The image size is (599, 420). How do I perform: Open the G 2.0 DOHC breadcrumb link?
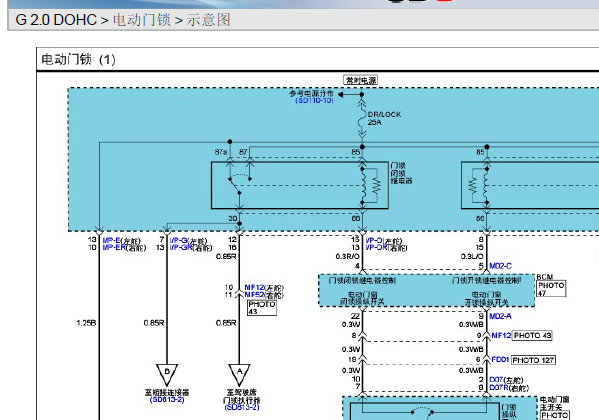click(56, 20)
